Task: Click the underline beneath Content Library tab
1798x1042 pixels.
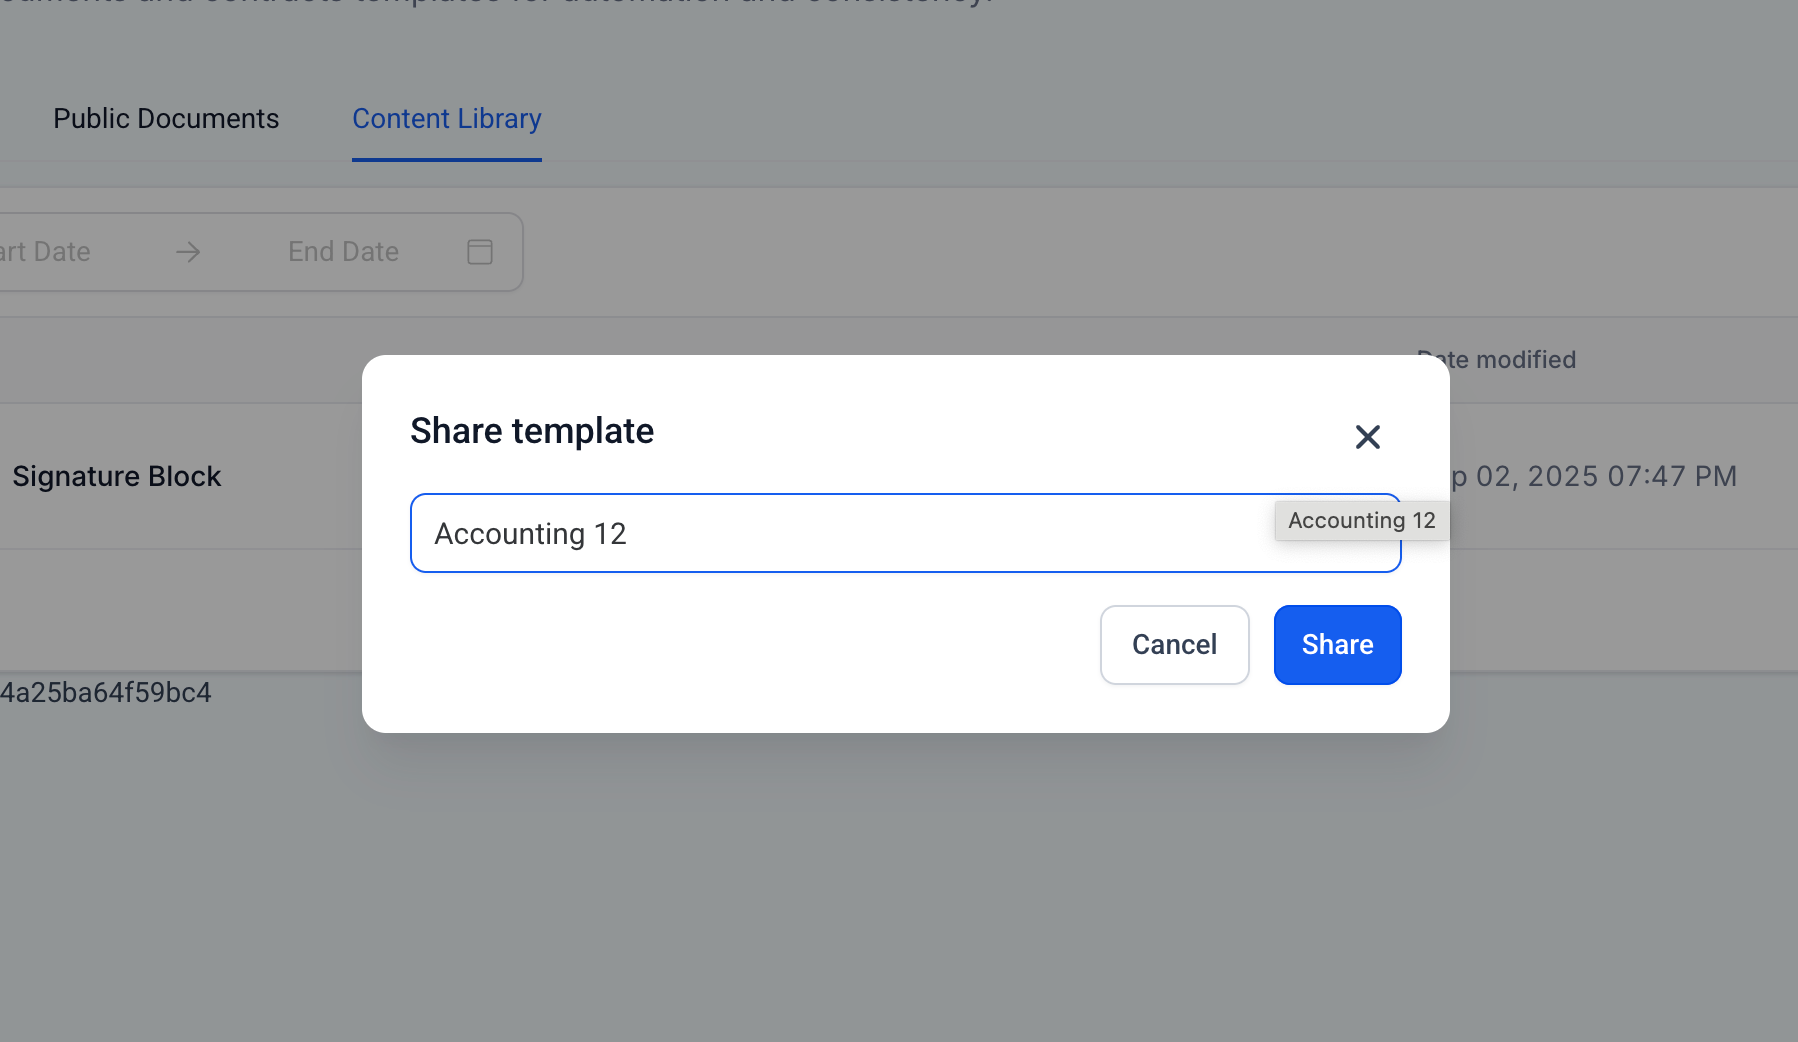Action: (447, 159)
